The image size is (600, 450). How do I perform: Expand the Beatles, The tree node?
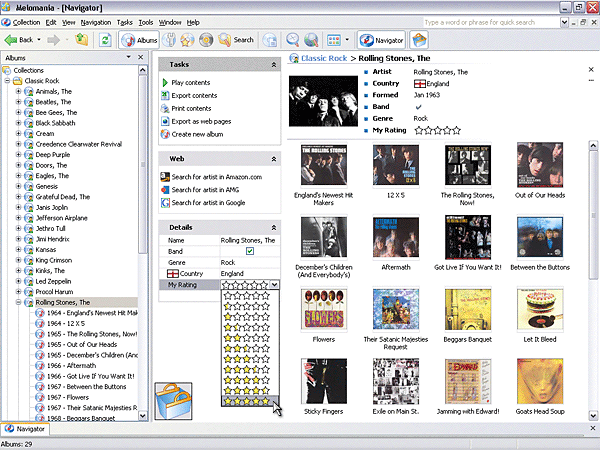click(x=18, y=102)
